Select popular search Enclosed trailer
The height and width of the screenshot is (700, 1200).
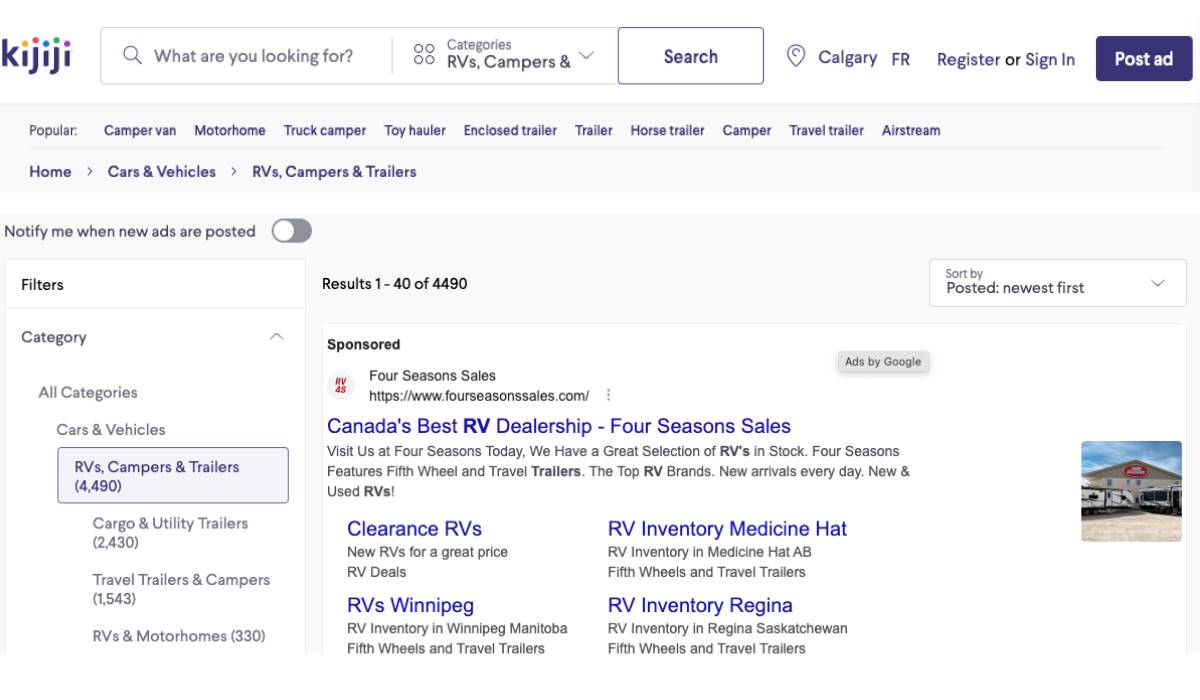tap(510, 130)
